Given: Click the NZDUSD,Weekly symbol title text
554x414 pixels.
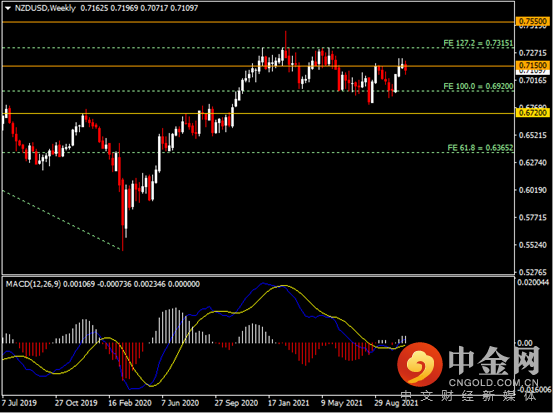Looking at the screenshot, I should [x=45, y=8].
